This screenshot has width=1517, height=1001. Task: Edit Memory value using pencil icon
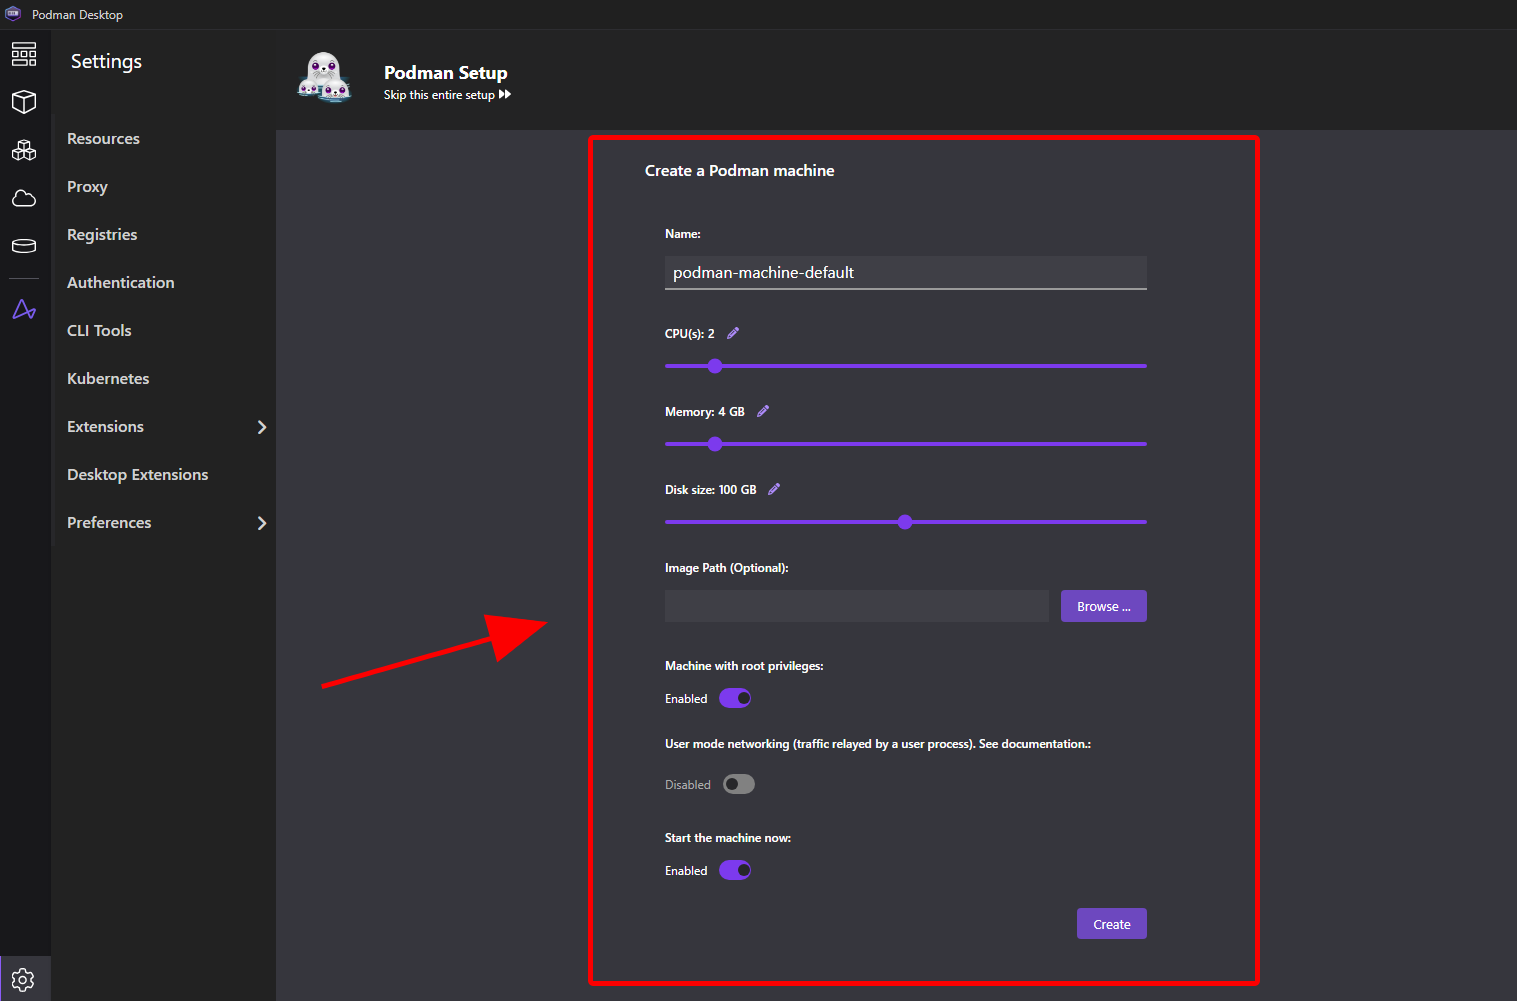tap(763, 411)
